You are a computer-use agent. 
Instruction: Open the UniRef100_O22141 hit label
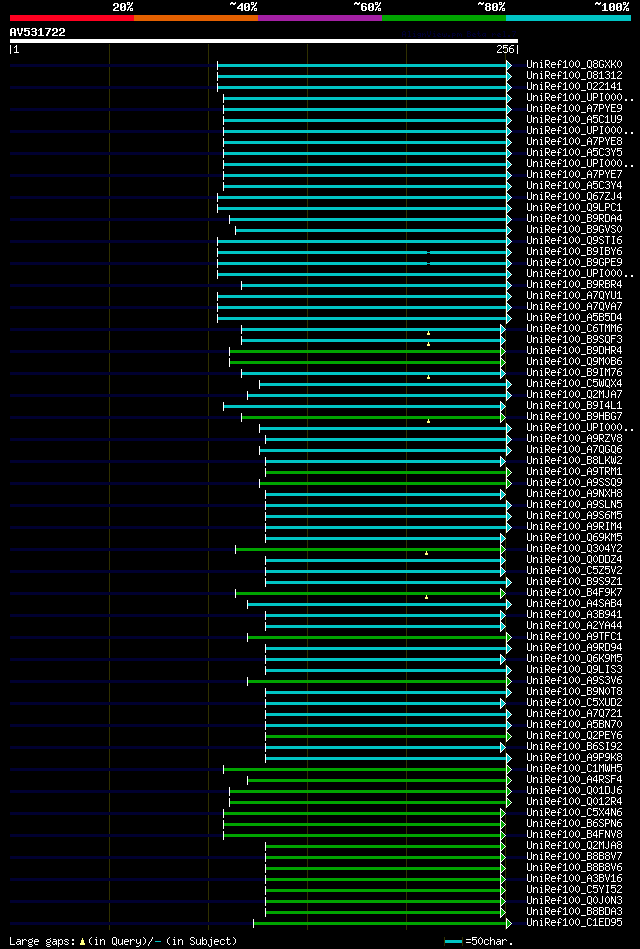(x=574, y=87)
